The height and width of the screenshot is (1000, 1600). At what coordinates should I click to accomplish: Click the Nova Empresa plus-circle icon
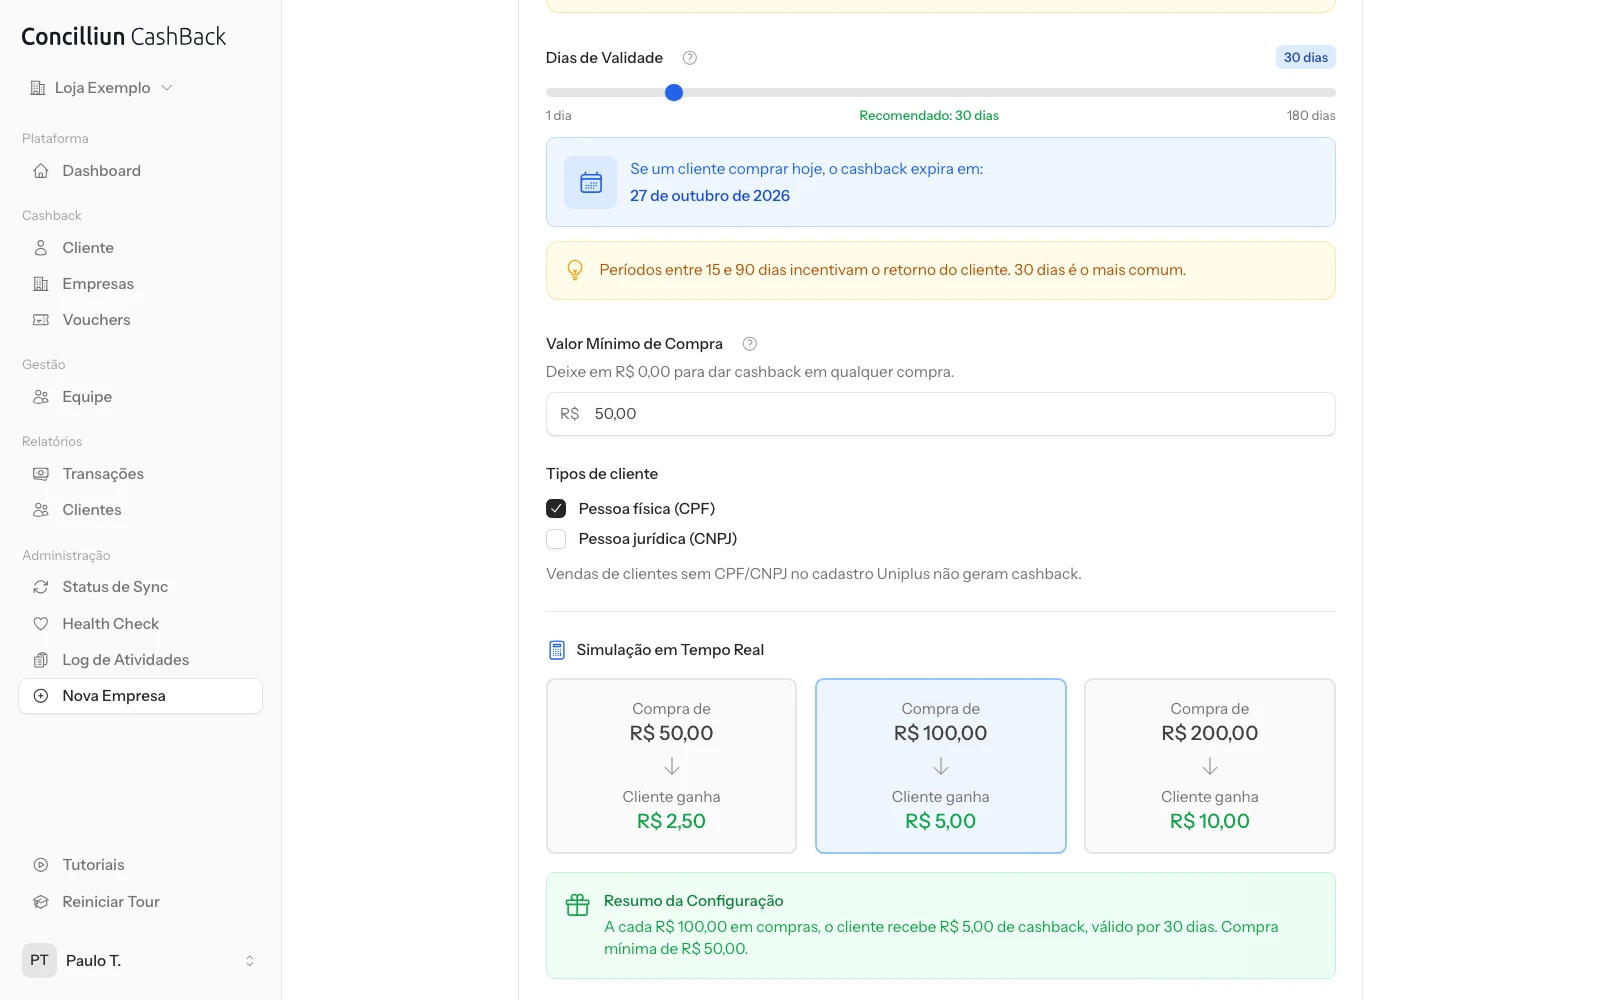pos(41,696)
